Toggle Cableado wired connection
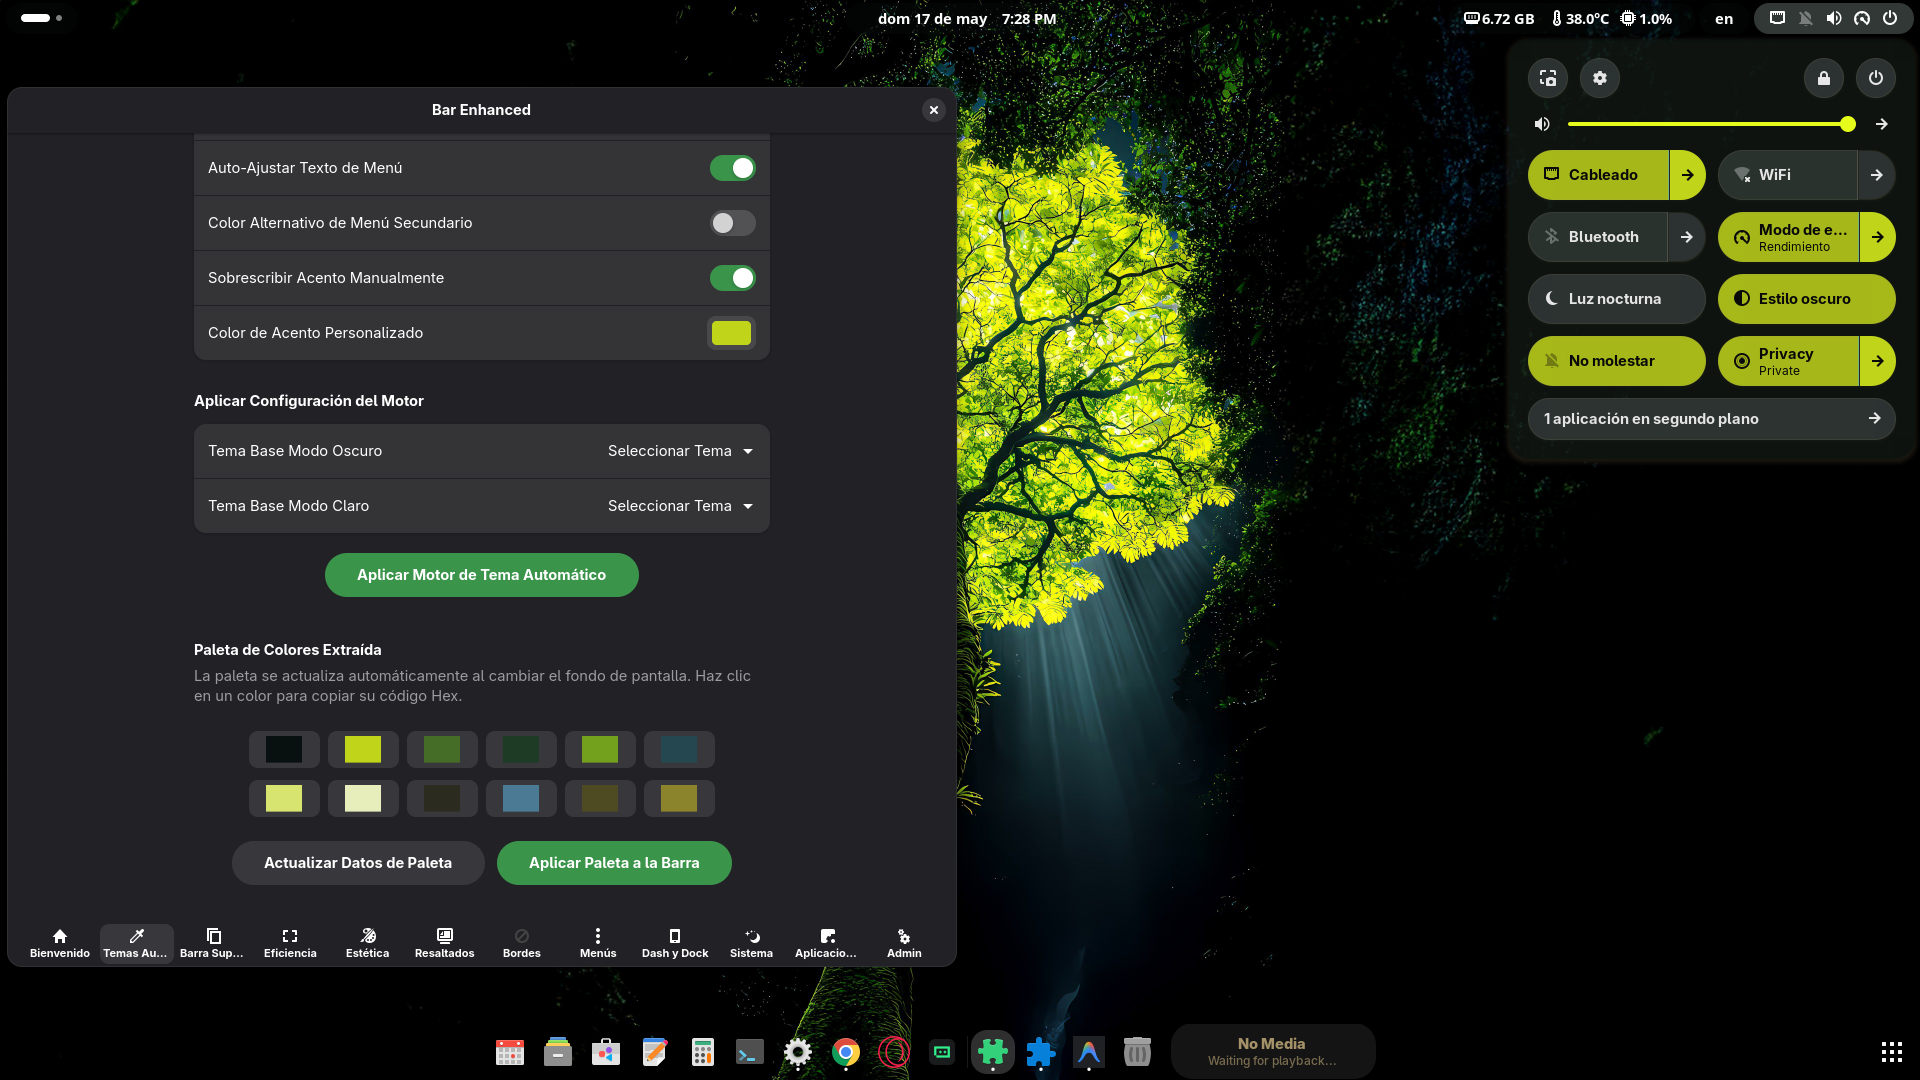The height and width of the screenshot is (1080, 1920). (1598, 175)
